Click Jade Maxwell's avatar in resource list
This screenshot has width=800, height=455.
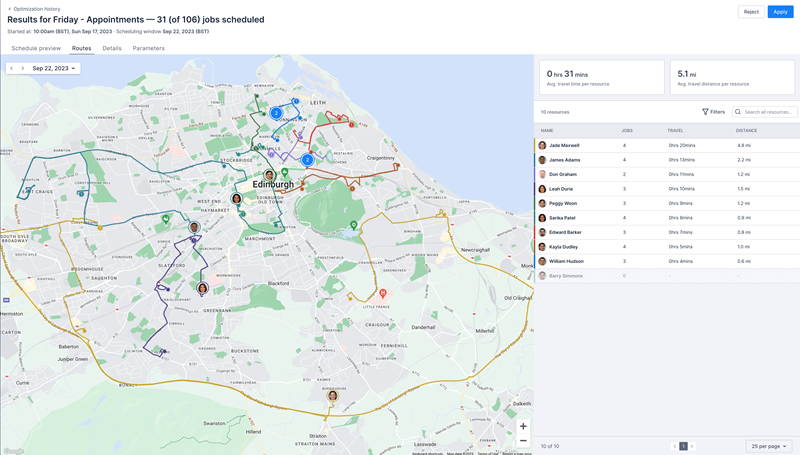(543, 145)
